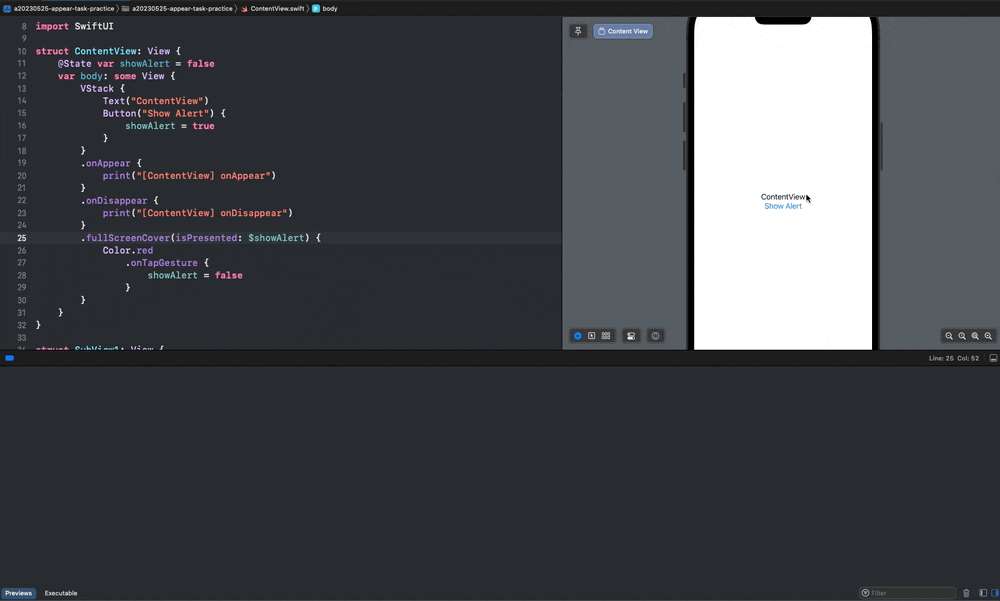Screen dimensions: 1000x601
Task: Open Preview on Device options icon
Action: [655, 336]
